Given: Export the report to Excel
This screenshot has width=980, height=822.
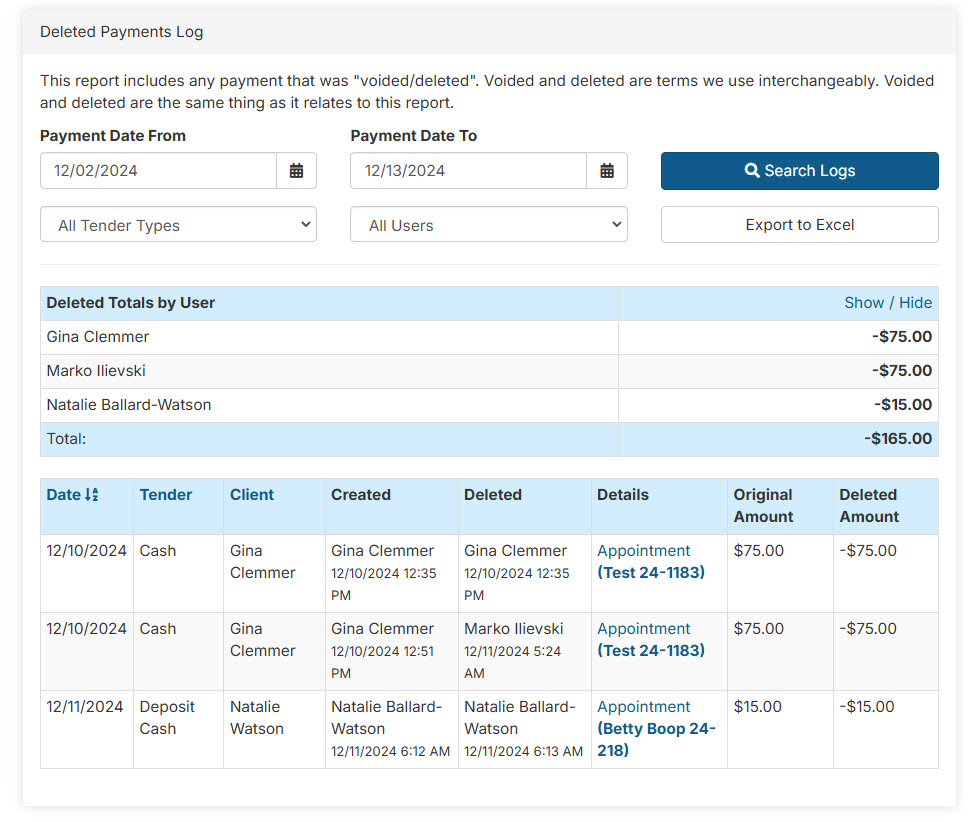Looking at the screenshot, I should 799,225.
